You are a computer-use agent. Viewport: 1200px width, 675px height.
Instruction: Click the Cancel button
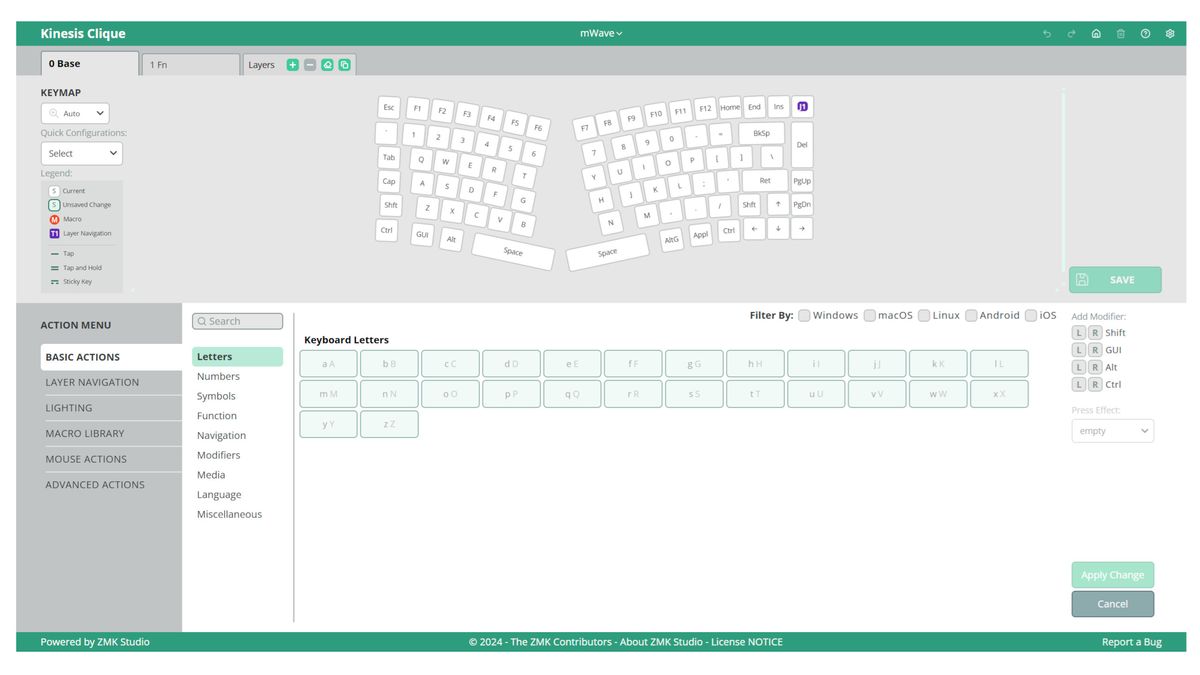(1113, 604)
